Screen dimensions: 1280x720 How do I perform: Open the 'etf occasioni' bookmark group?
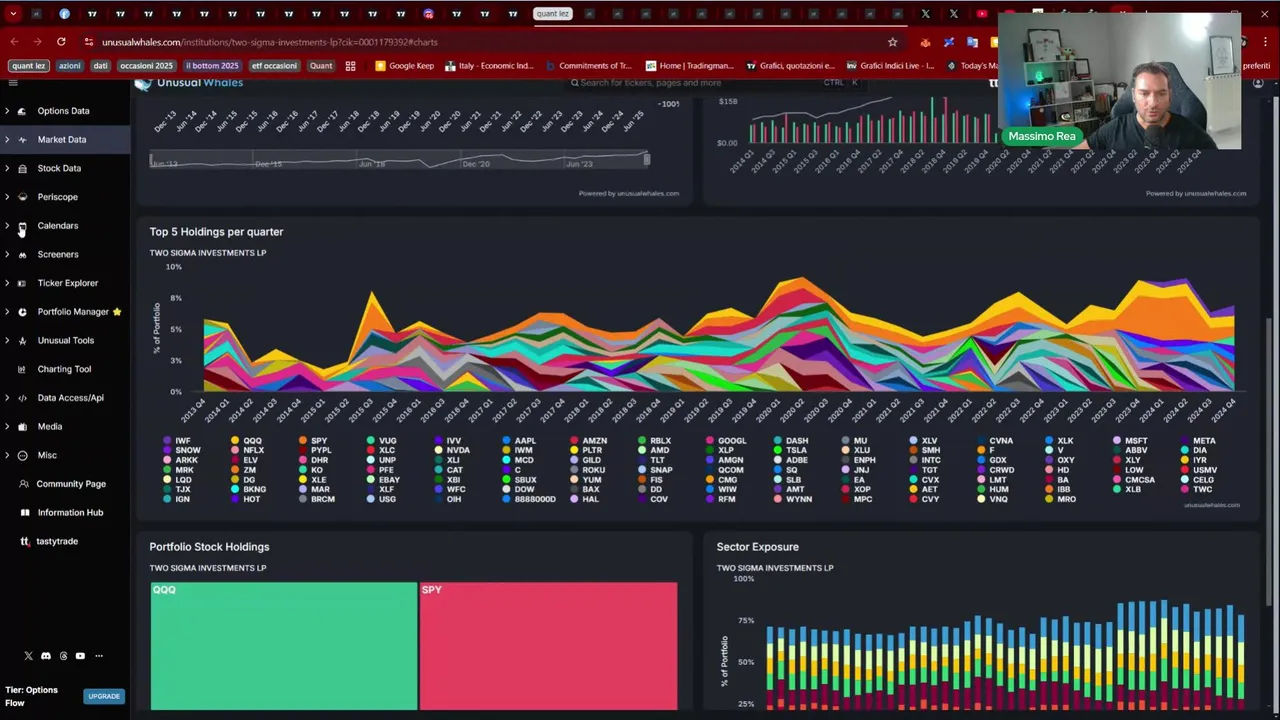(x=274, y=66)
